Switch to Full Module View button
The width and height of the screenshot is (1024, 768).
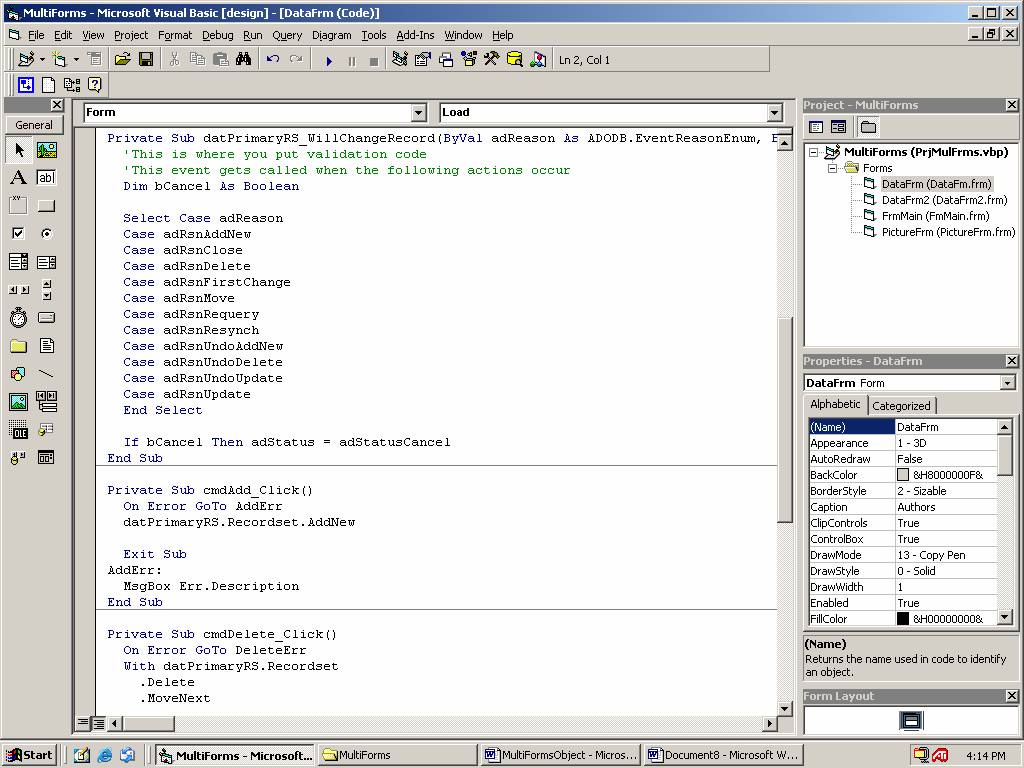click(99, 723)
